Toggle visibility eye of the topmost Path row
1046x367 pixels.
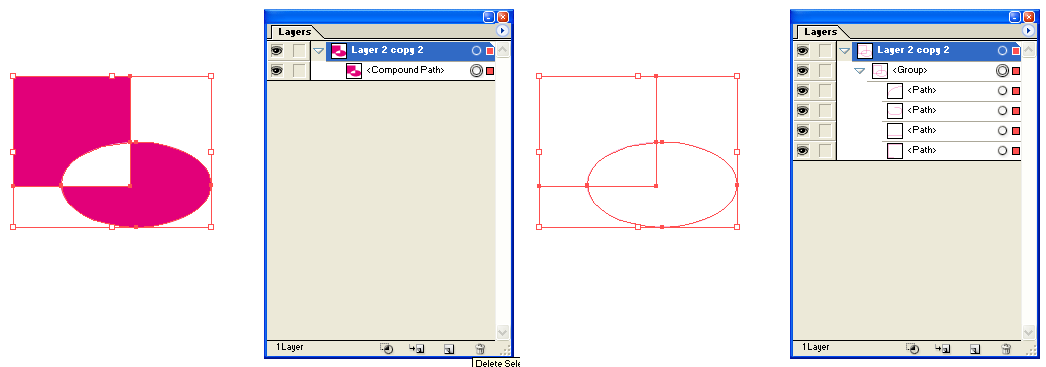click(x=803, y=90)
